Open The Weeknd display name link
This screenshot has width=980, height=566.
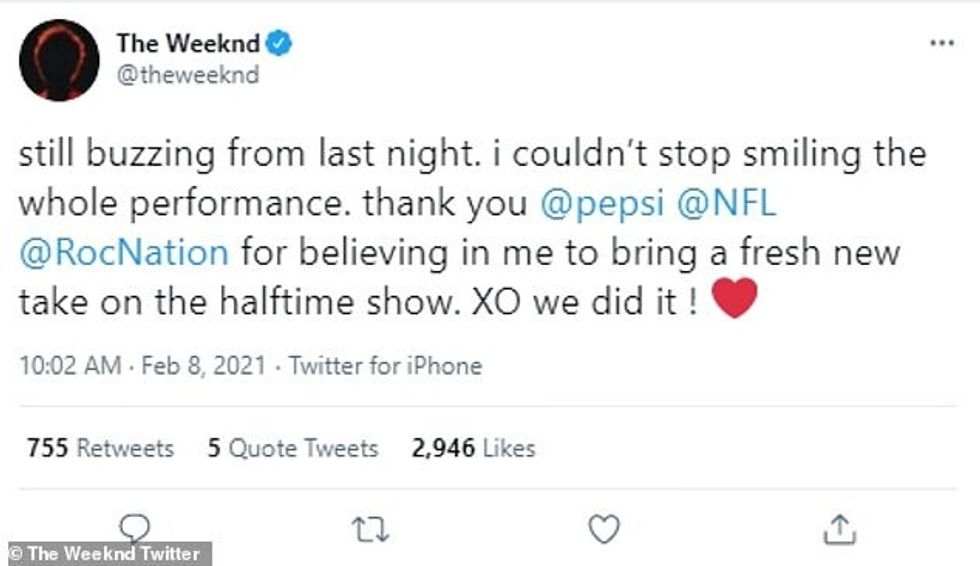coord(188,43)
